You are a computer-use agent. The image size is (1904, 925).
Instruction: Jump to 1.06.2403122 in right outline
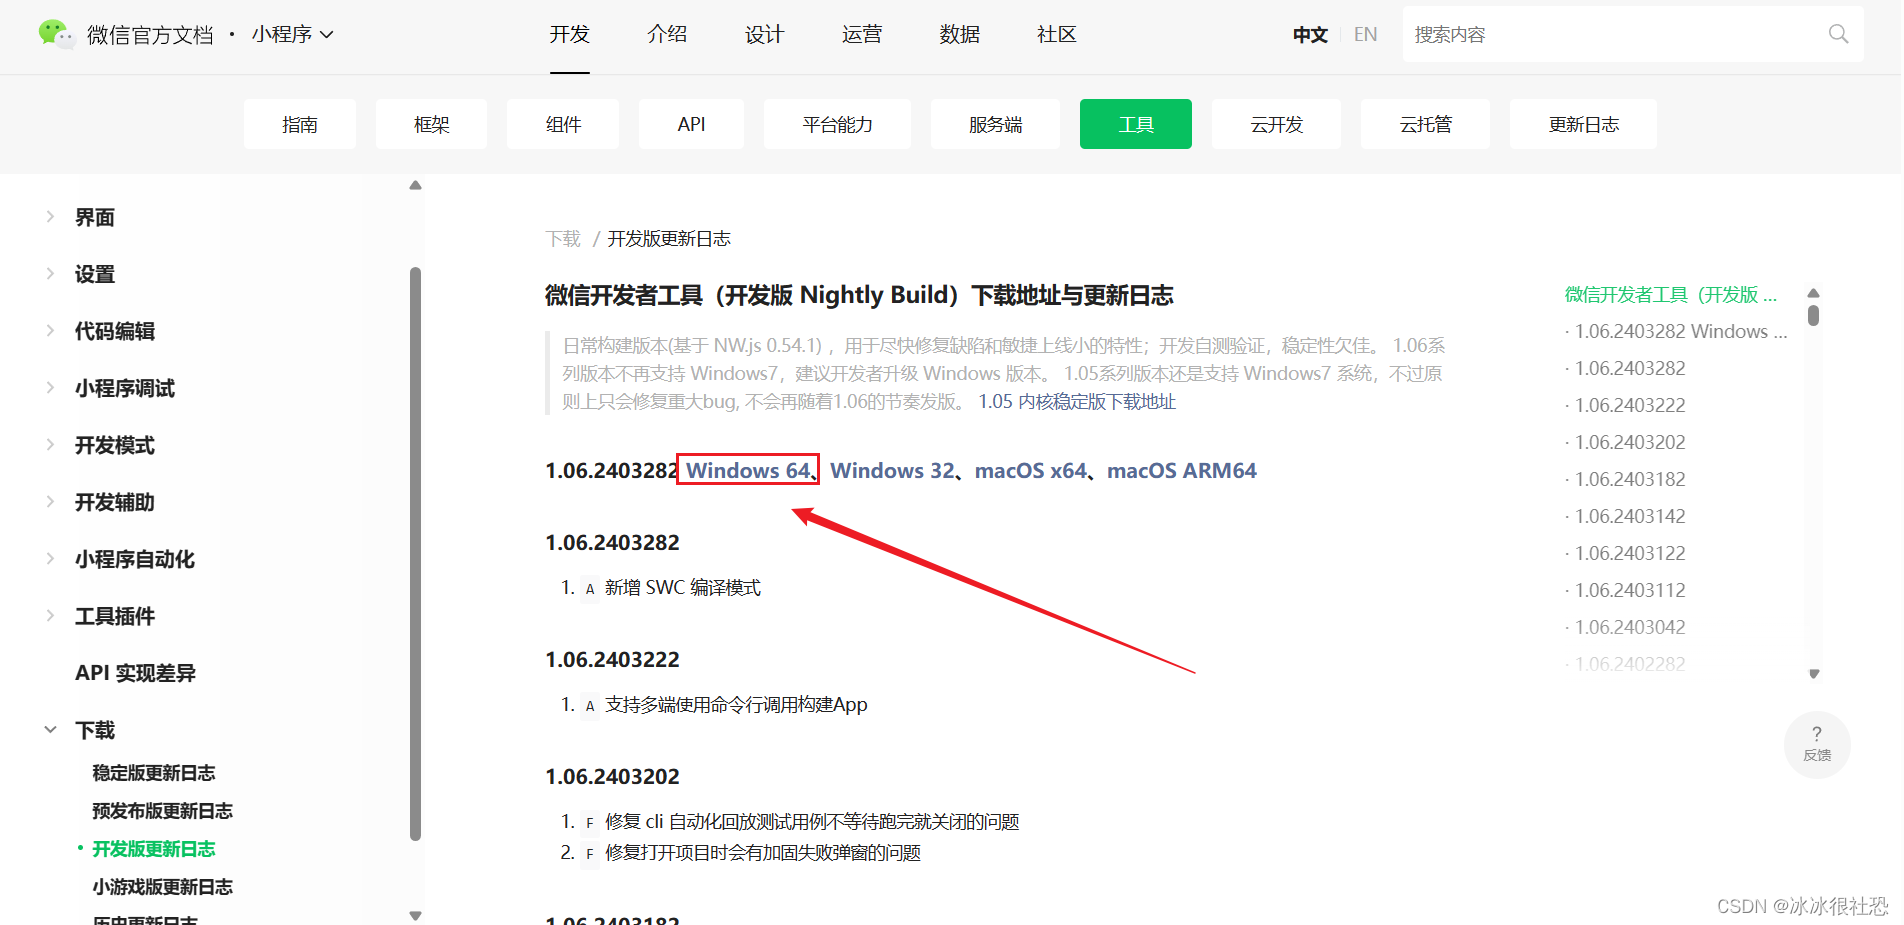point(1630,553)
